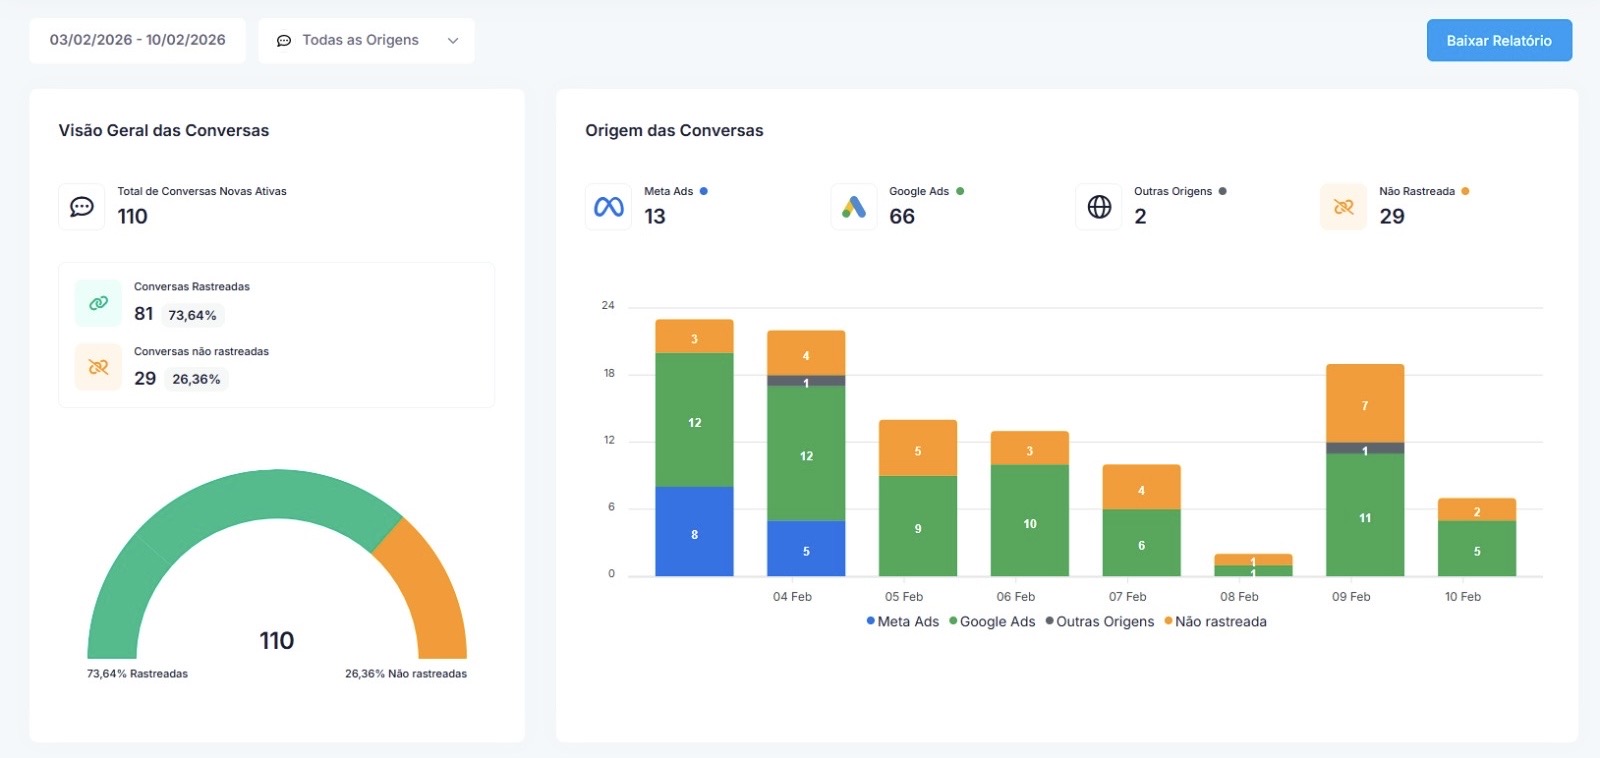Click the 73,64% badge under Conversas Rastreadas
Screen dimensions: 1600x758
tap(192, 315)
